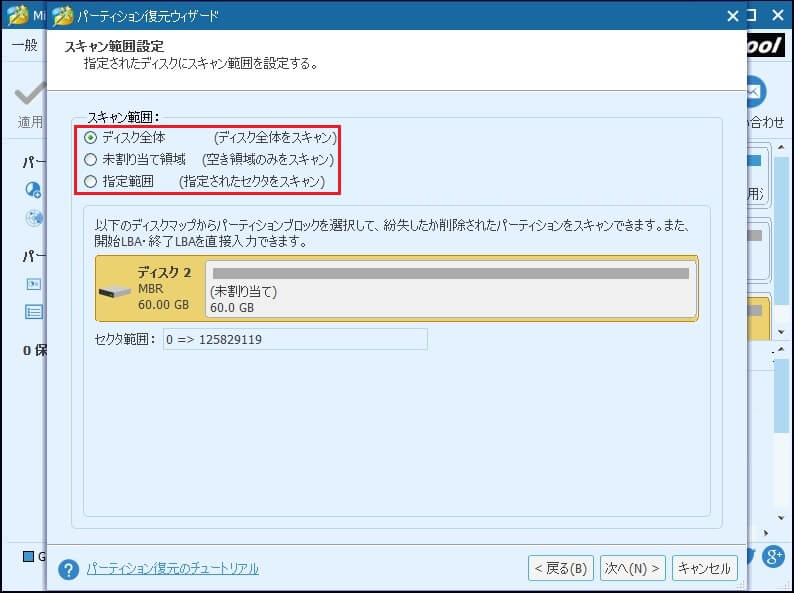Screen dimensions: 794x593
Task: Click the blue legend square next to G
Action: 29,557
